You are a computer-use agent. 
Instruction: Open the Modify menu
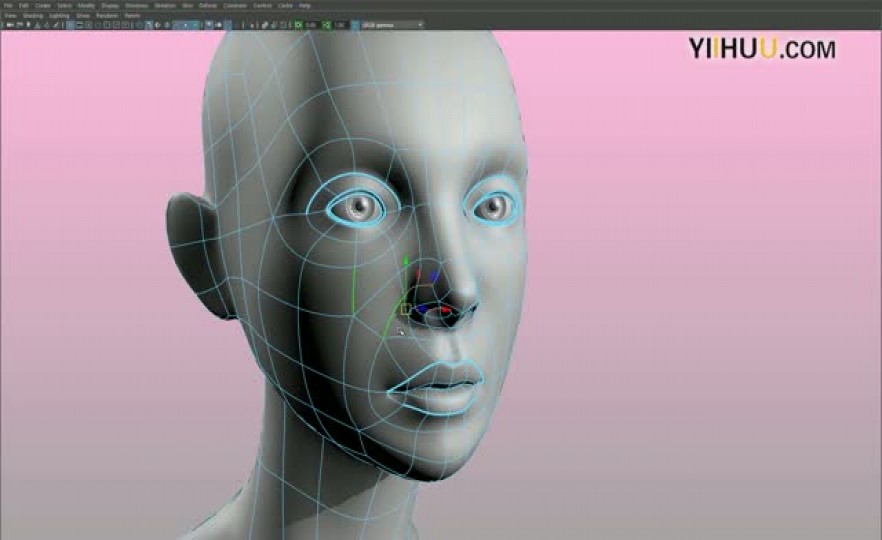coord(86,6)
